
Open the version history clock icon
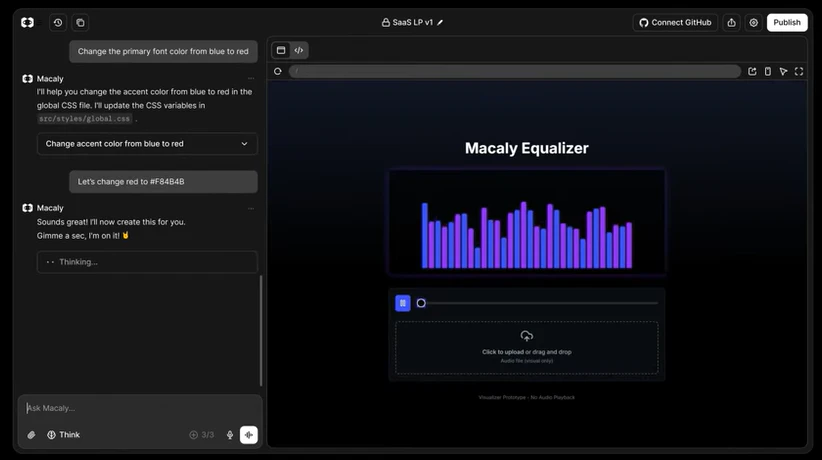click(58, 23)
